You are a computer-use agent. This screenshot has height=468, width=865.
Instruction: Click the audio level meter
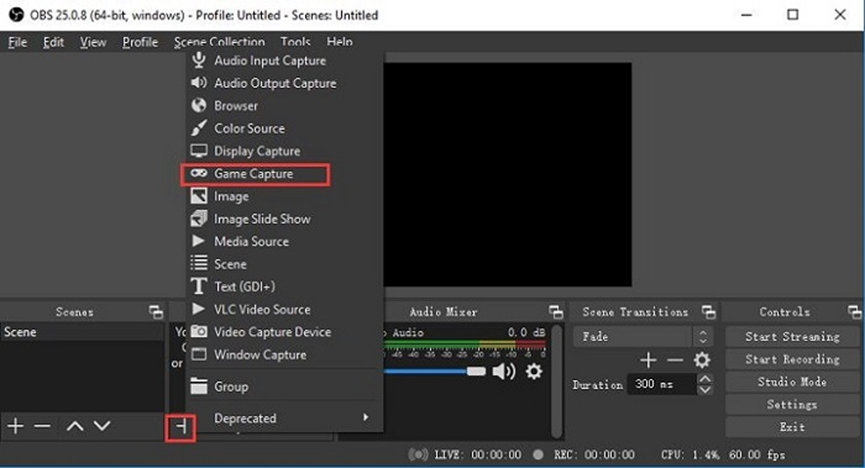464,344
